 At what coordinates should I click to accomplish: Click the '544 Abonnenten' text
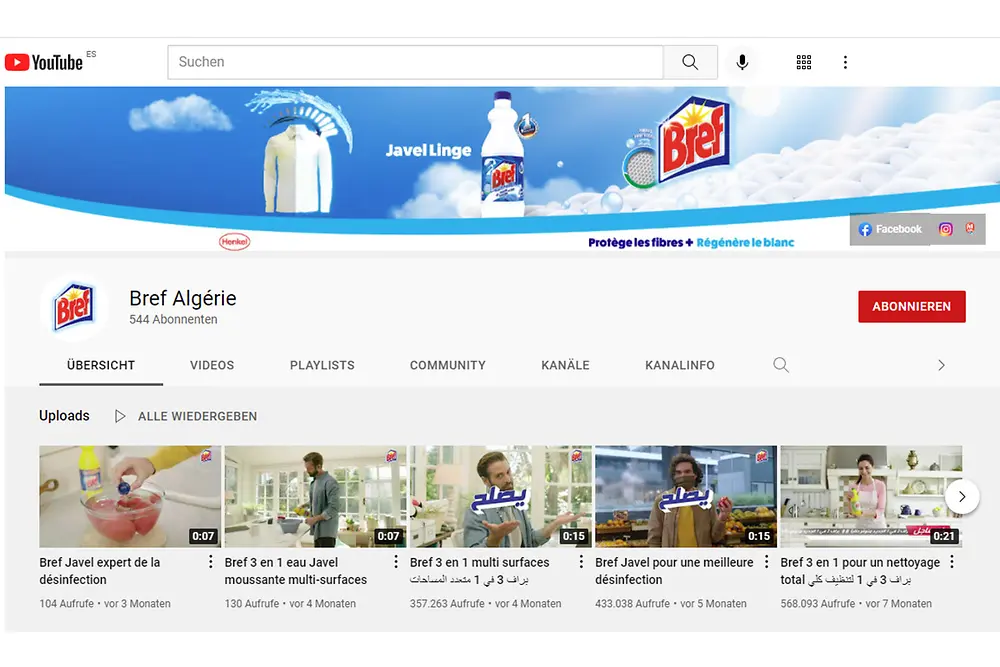pyautogui.click(x=173, y=319)
